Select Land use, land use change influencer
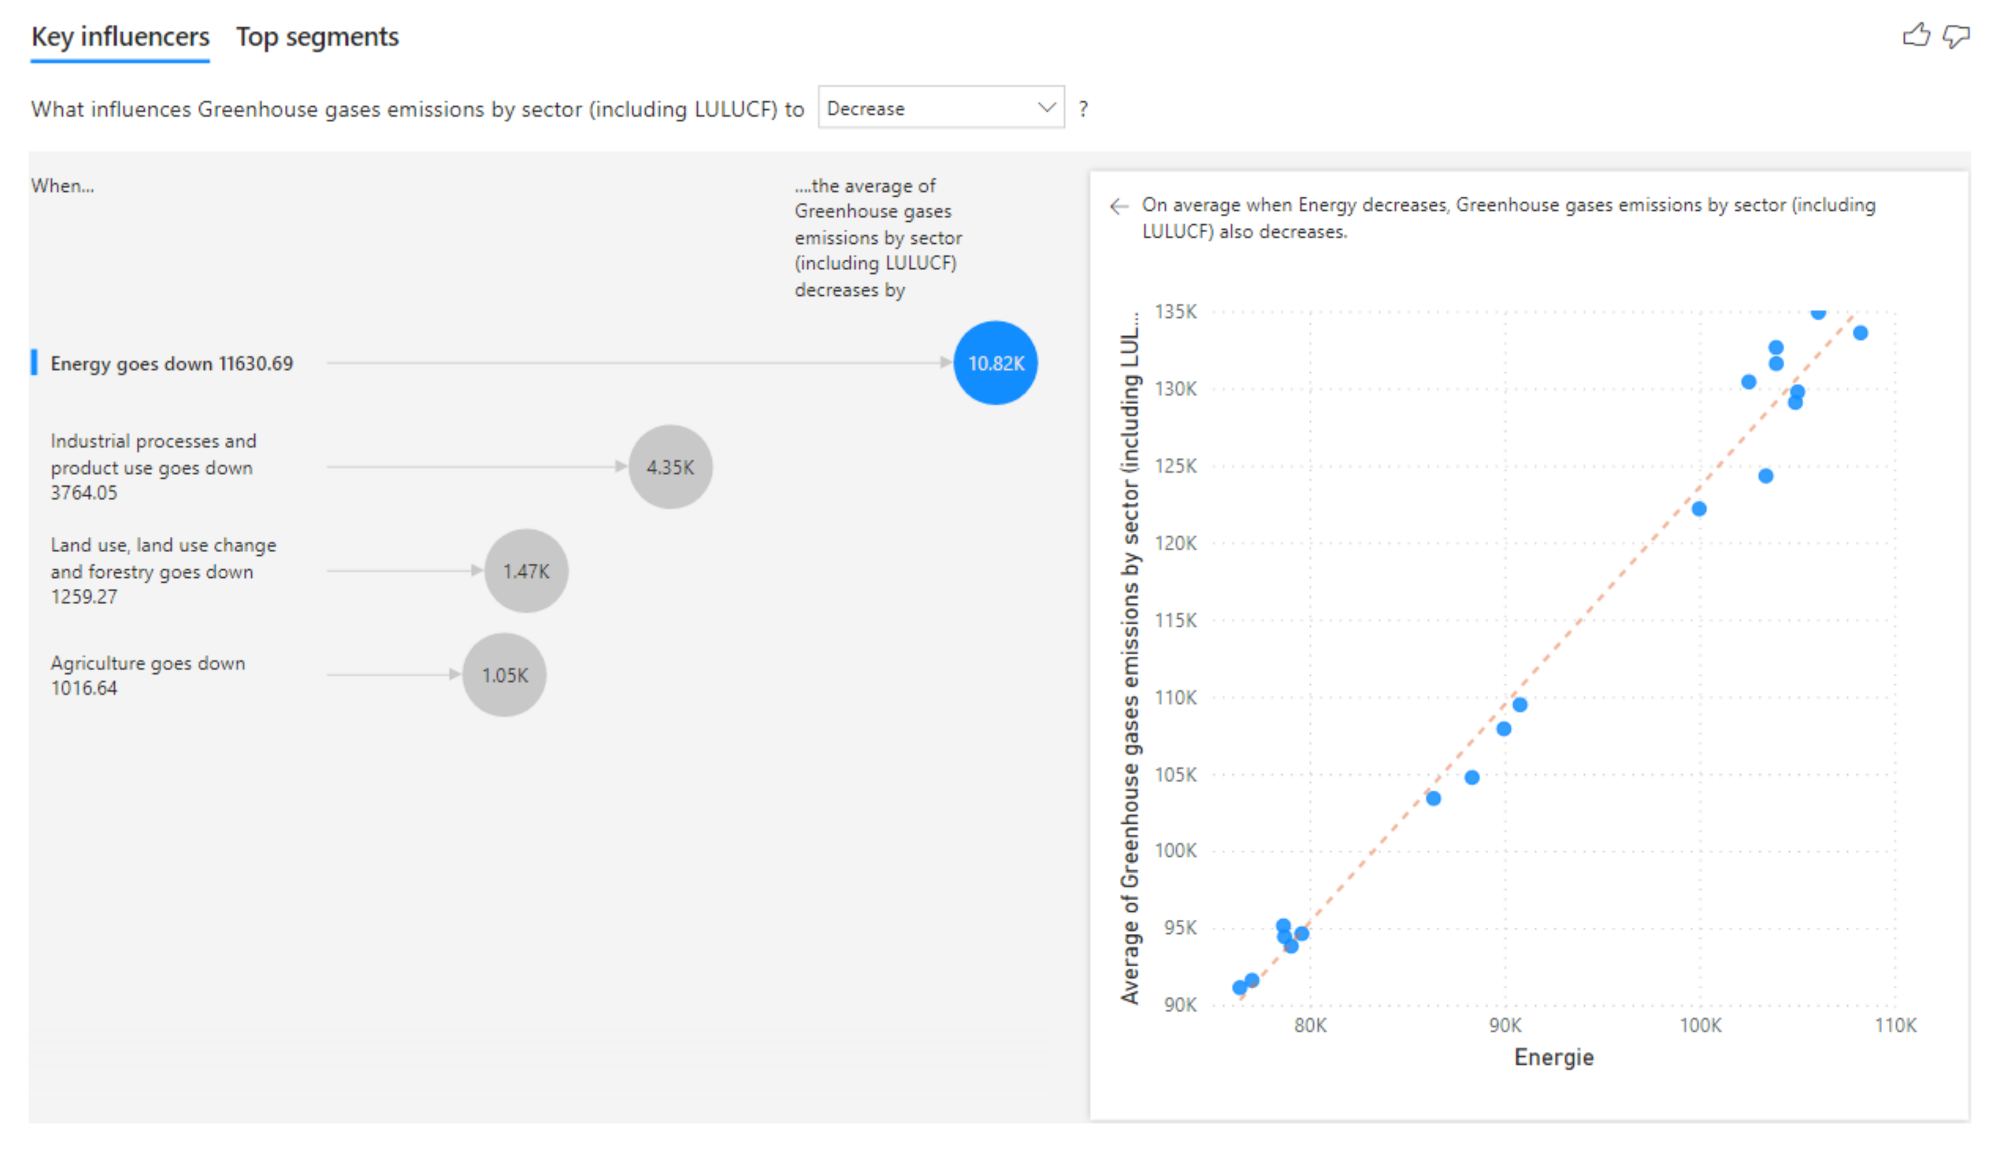Image resolution: width=2000 pixels, height=1153 pixels. [163, 571]
